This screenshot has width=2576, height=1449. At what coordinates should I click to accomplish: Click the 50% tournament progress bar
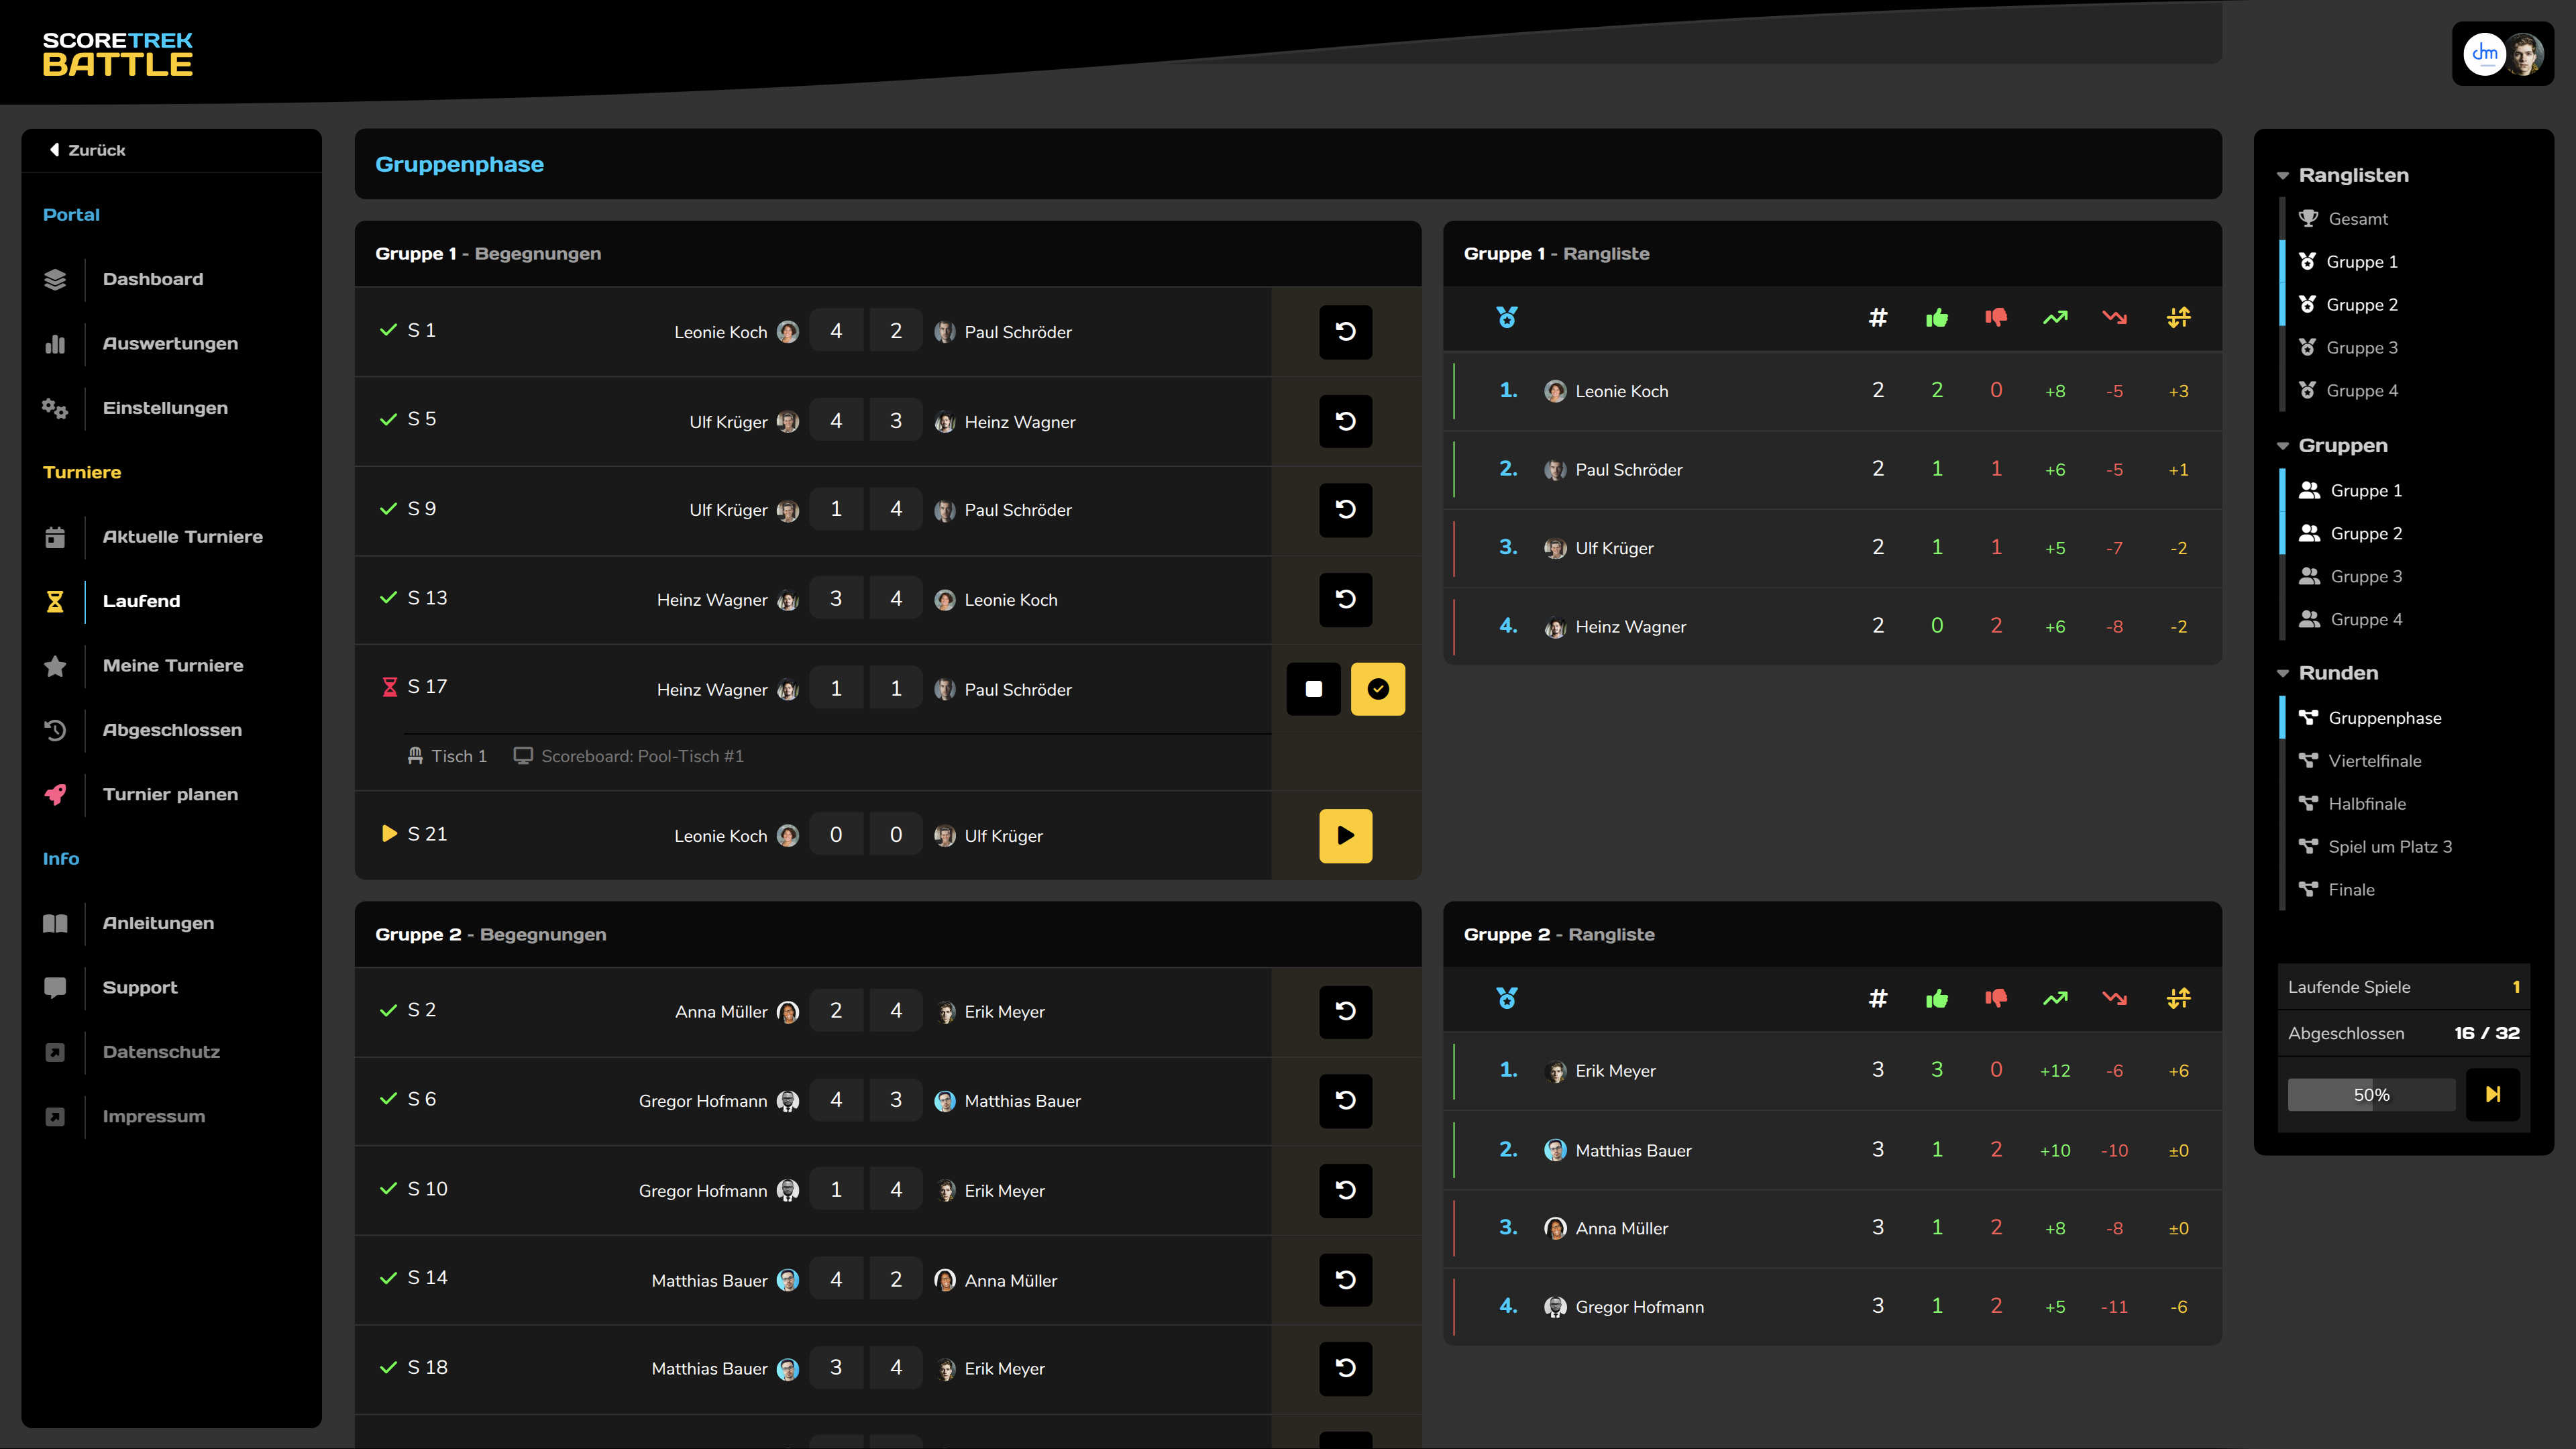(2371, 1094)
